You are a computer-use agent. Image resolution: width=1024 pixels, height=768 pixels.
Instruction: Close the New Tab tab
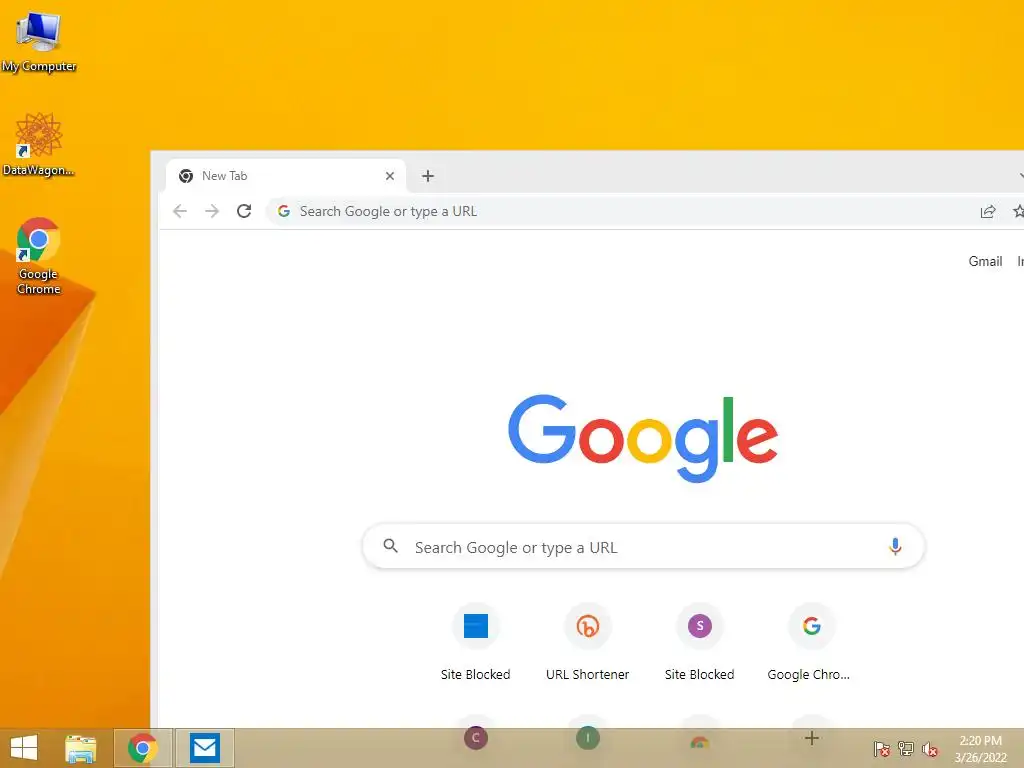click(x=390, y=176)
